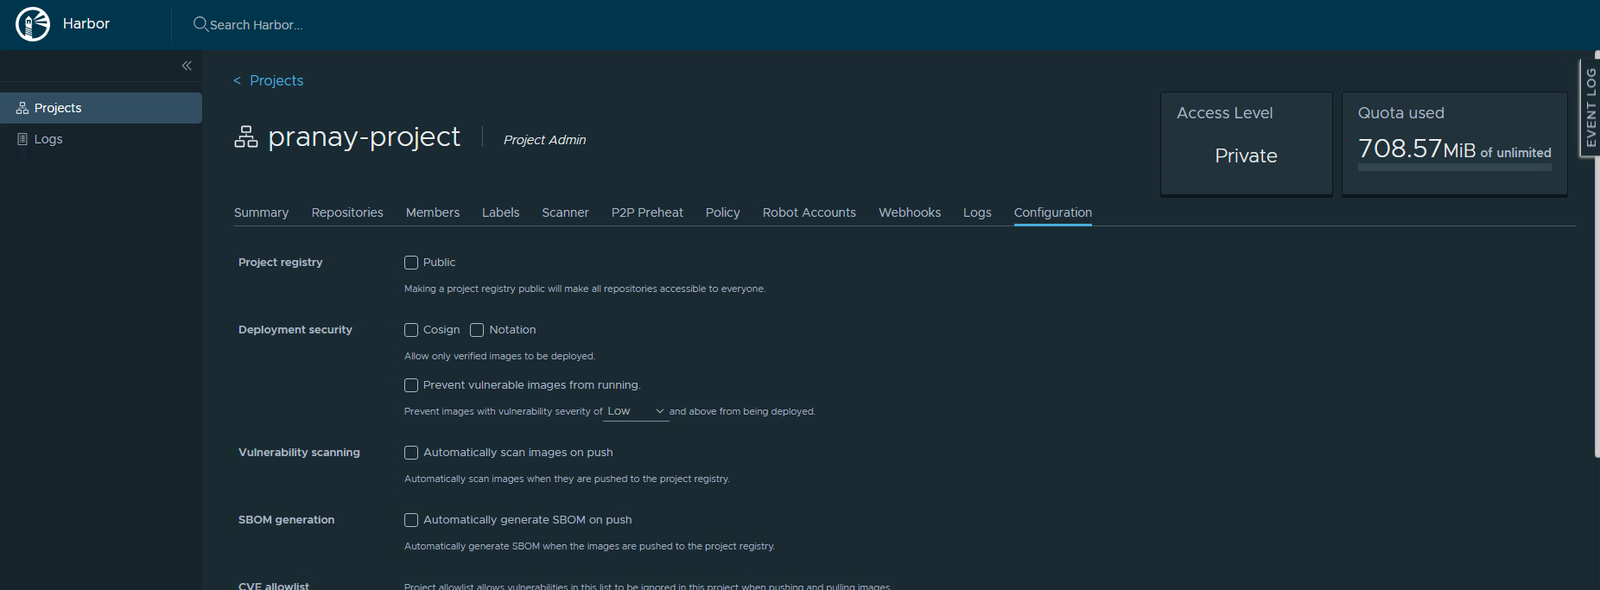Click the 708.57MiB quota value
1600x590 pixels.
pos(1416,149)
